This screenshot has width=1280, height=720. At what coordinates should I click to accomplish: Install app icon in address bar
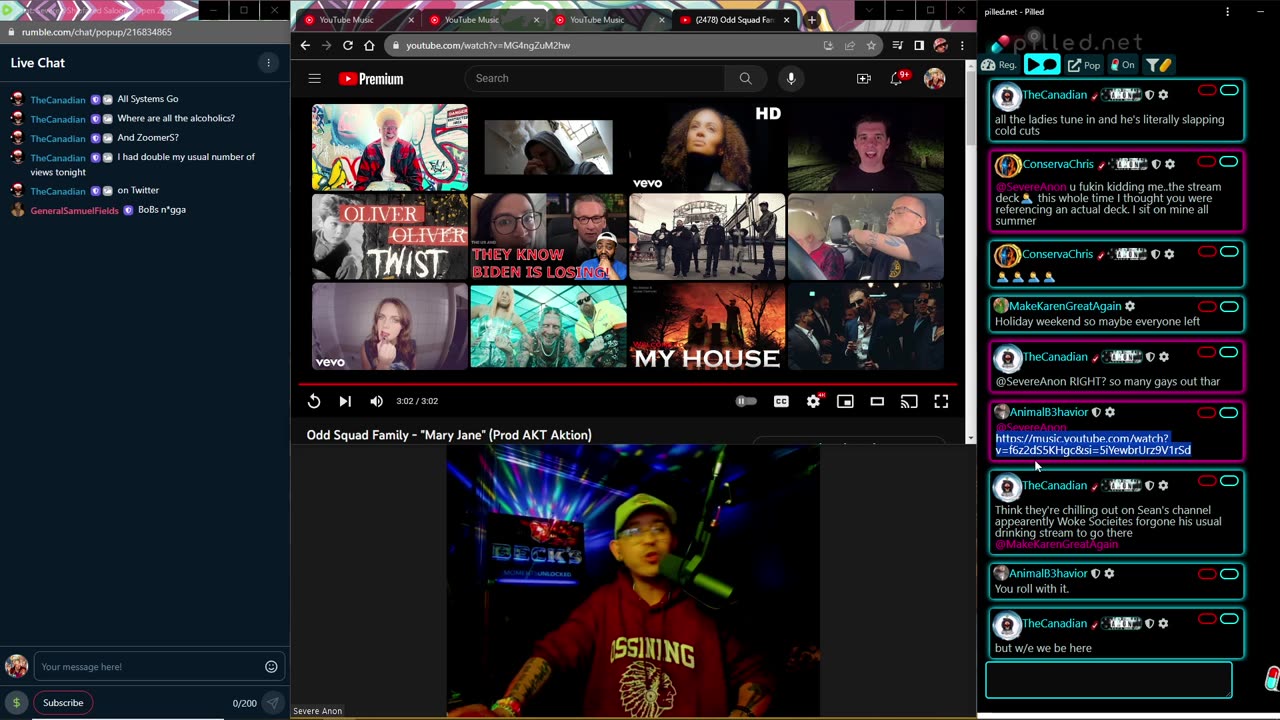click(x=828, y=45)
